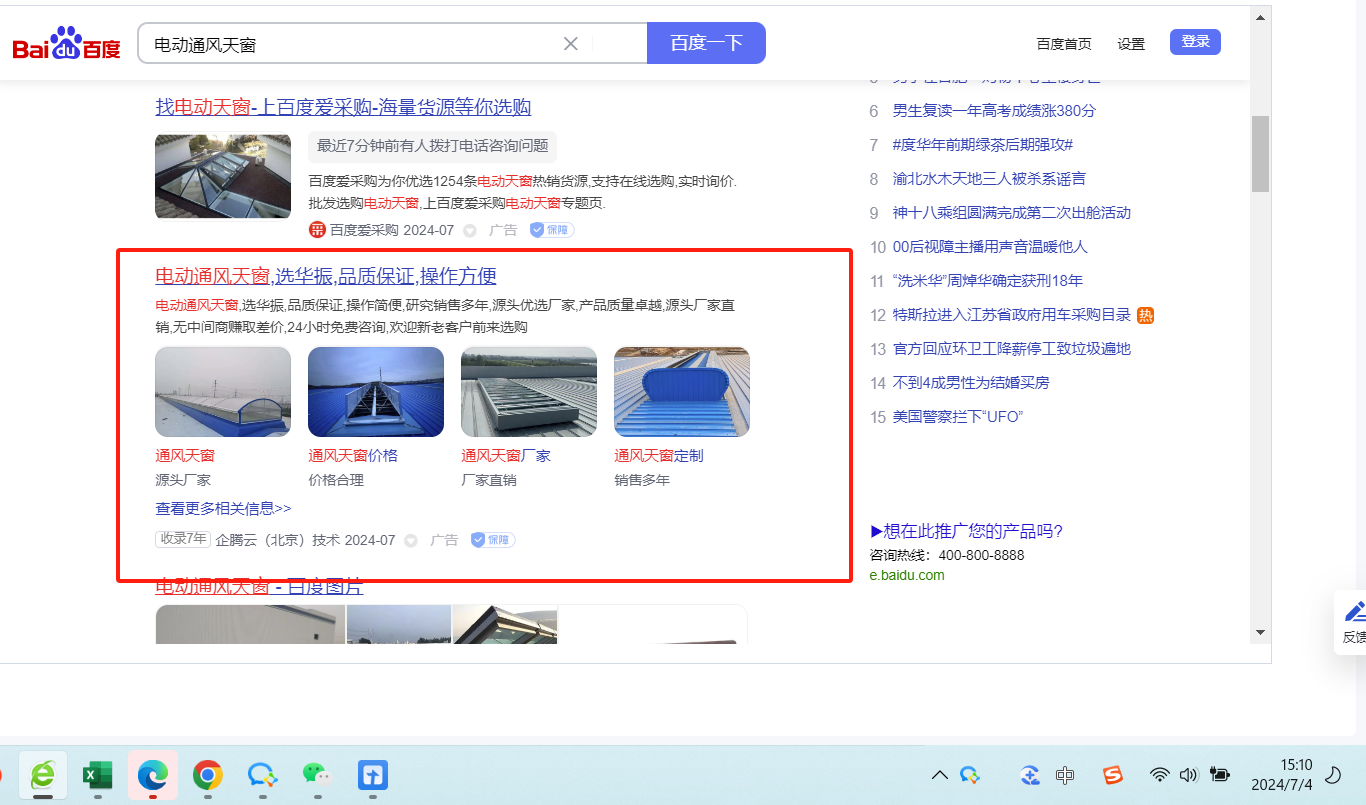The width and height of the screenshot is (1366, 805).
Task: Open hot search 官方回应环卫工降薪停工致垃圾遍地
Action: (1012, 349)
